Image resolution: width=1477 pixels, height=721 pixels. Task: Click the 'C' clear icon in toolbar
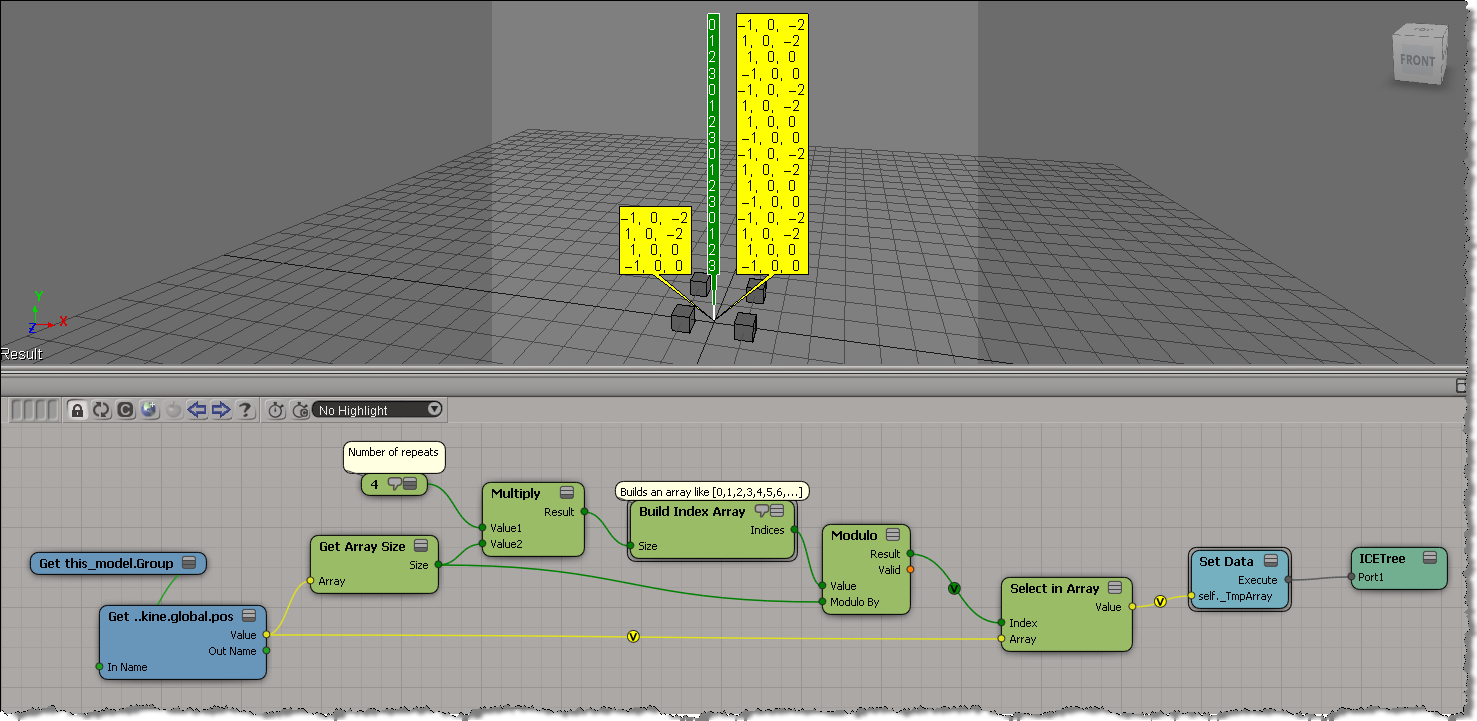(125, 410)
